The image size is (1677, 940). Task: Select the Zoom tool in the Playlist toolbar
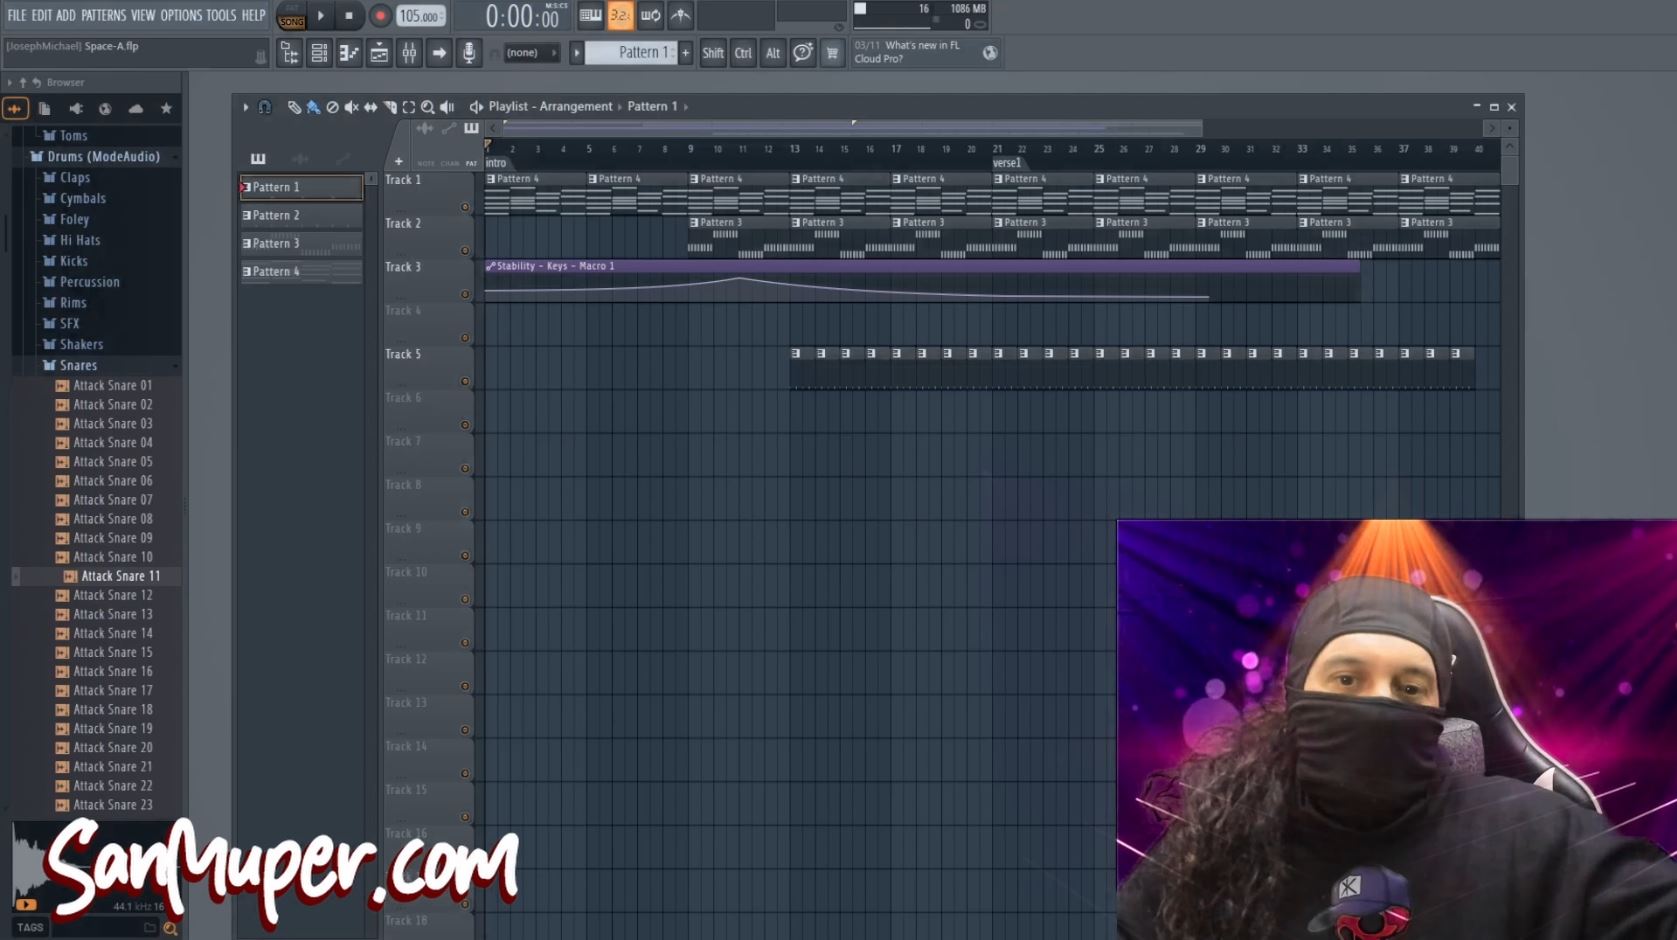(428, 106)
